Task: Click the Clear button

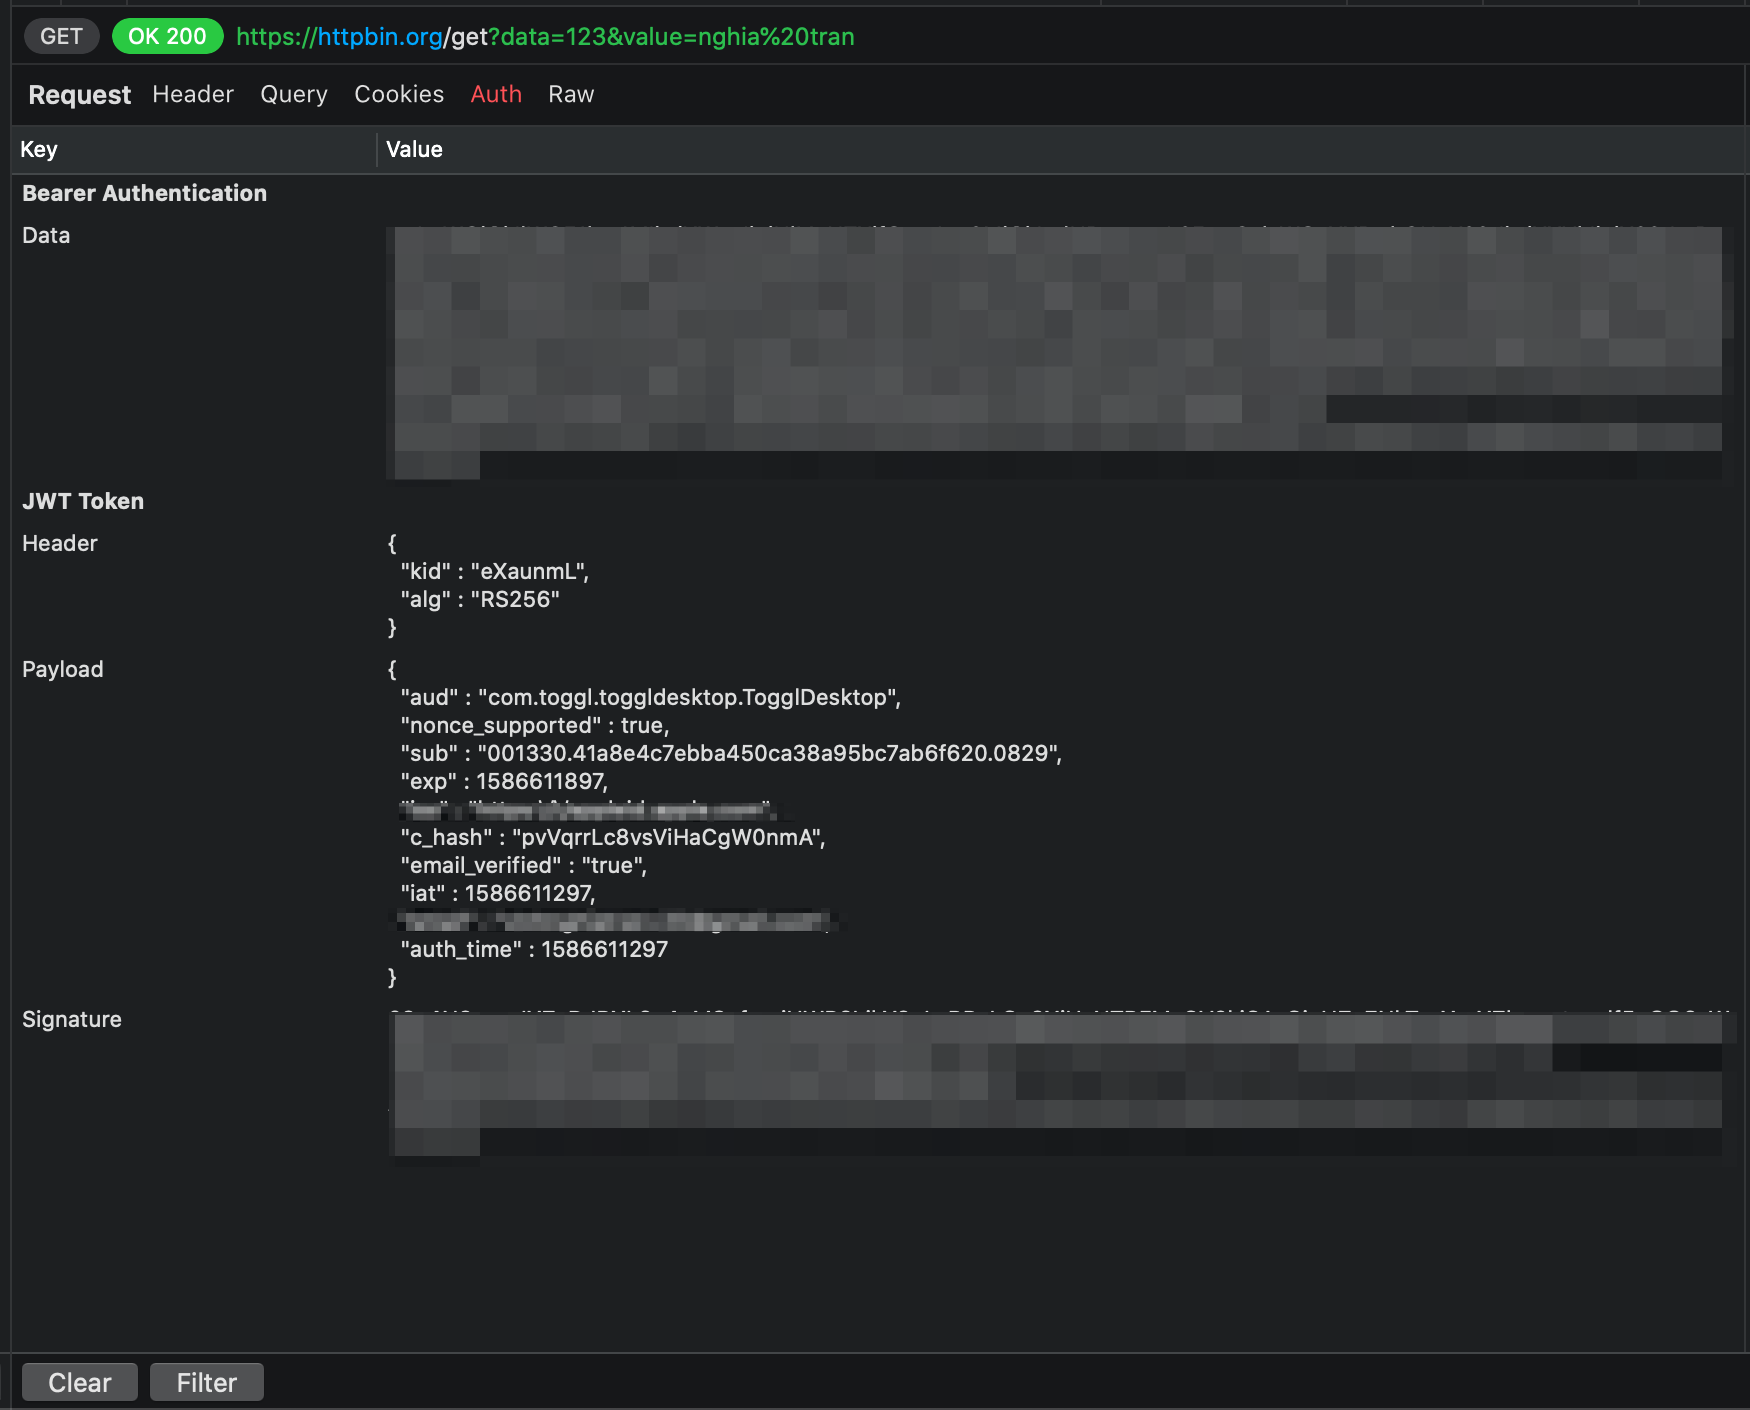Action: point(79,1381)
